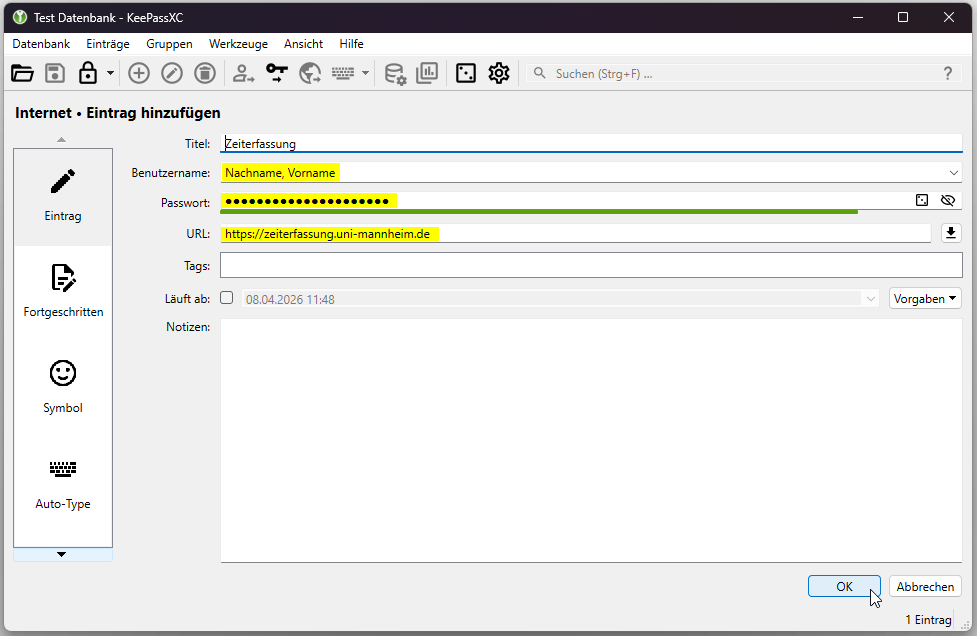Copy URL via the toolbar globe icon
Viewport: 977px width, 636px height.
pos(310,74)
